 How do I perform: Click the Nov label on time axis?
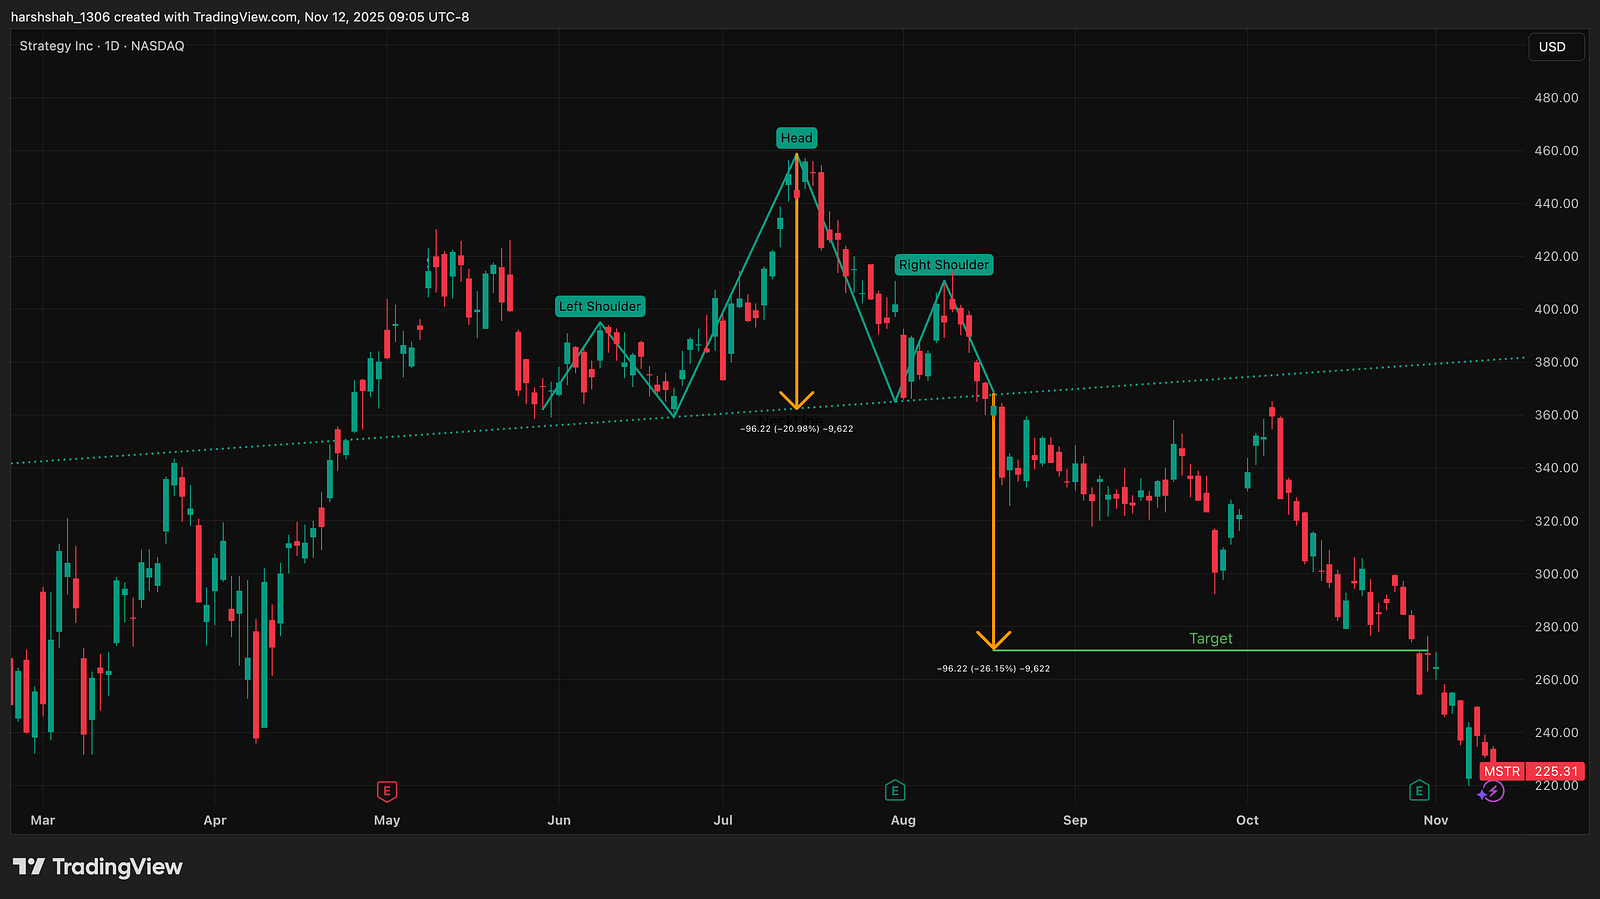(x=1436, y=821)
